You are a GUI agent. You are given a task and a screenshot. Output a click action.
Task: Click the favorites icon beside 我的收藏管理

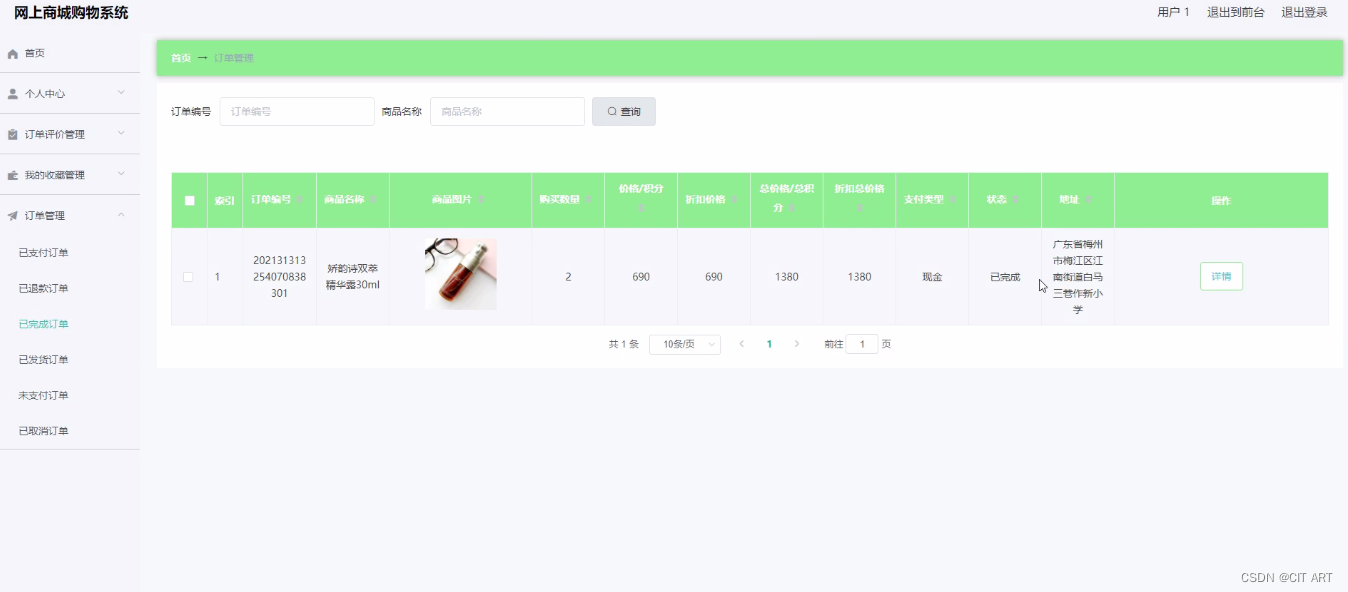12,173
